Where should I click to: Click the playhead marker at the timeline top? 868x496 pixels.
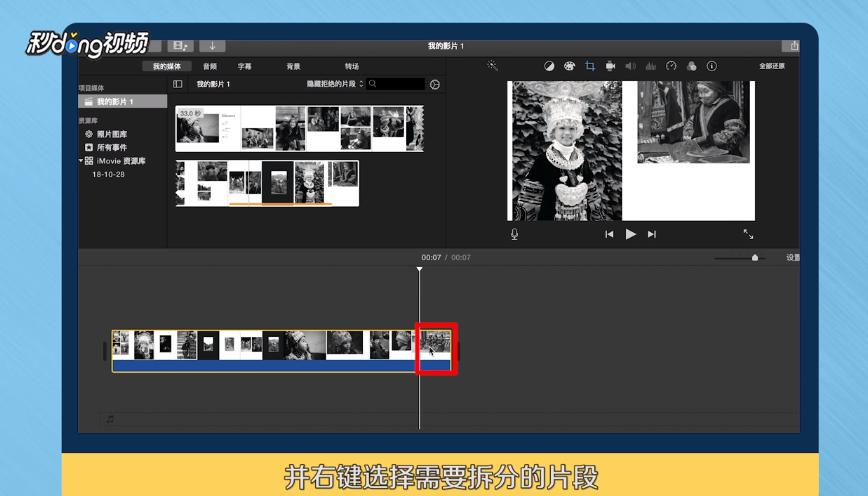point(420,270)
